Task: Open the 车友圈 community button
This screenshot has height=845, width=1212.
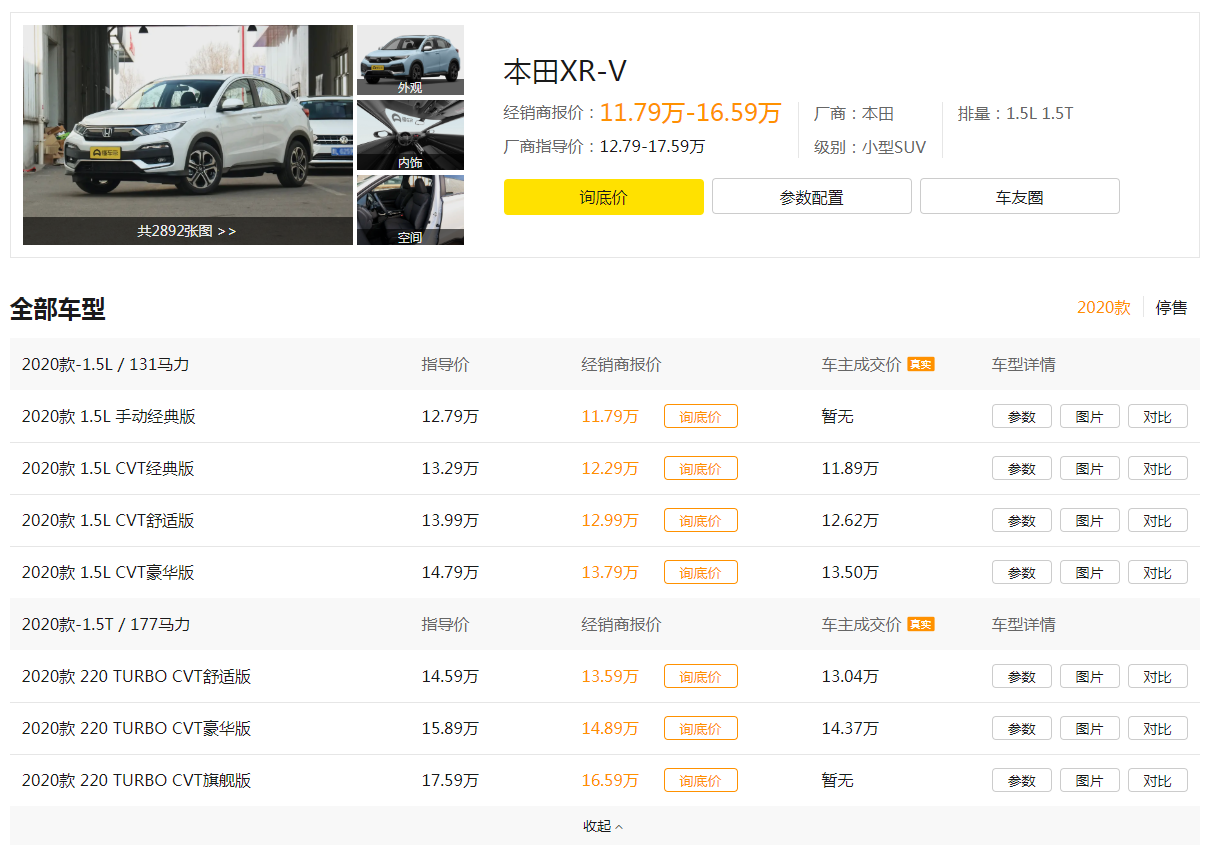Action: tap(1020, 197)
